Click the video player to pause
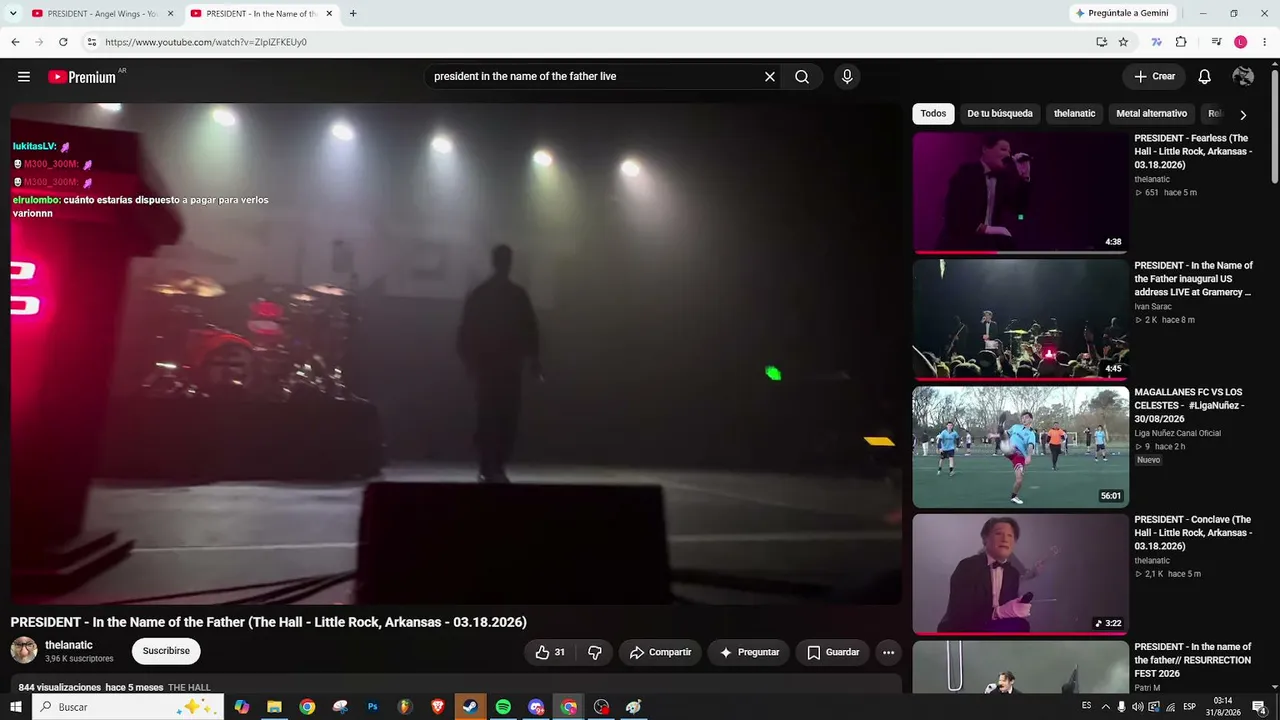The image size is (1280, 720). (456, 354)
